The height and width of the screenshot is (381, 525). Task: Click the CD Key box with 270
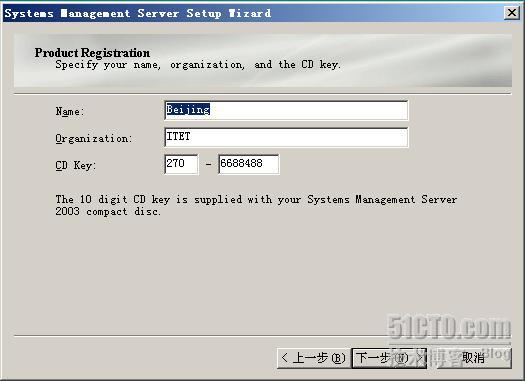coord(181,164)
